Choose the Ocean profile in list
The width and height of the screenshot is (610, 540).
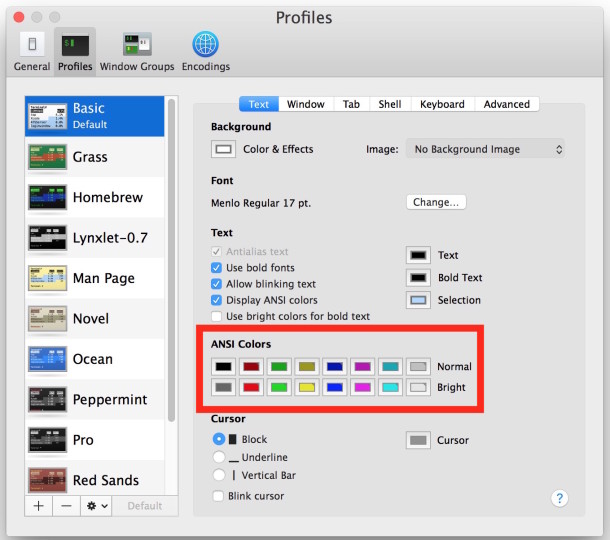[47, 359]
